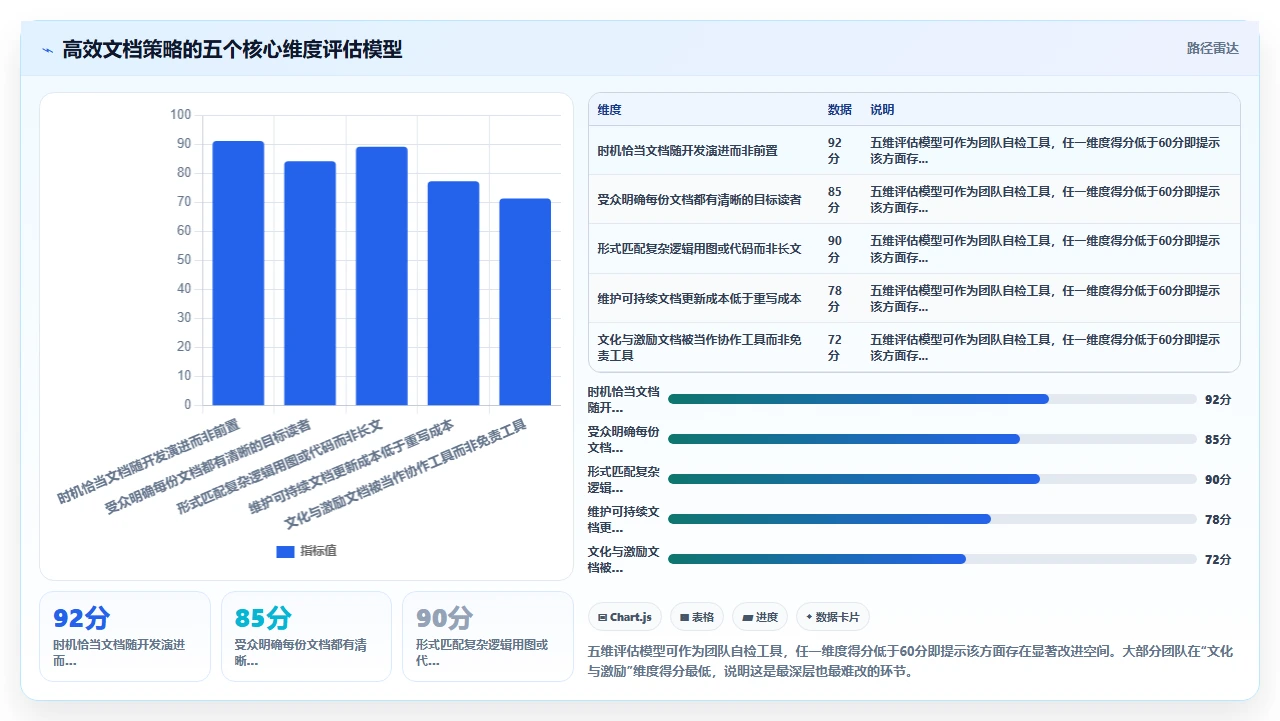
Task: Click the second chart bar for 受众明确
Action: [310, 283]
